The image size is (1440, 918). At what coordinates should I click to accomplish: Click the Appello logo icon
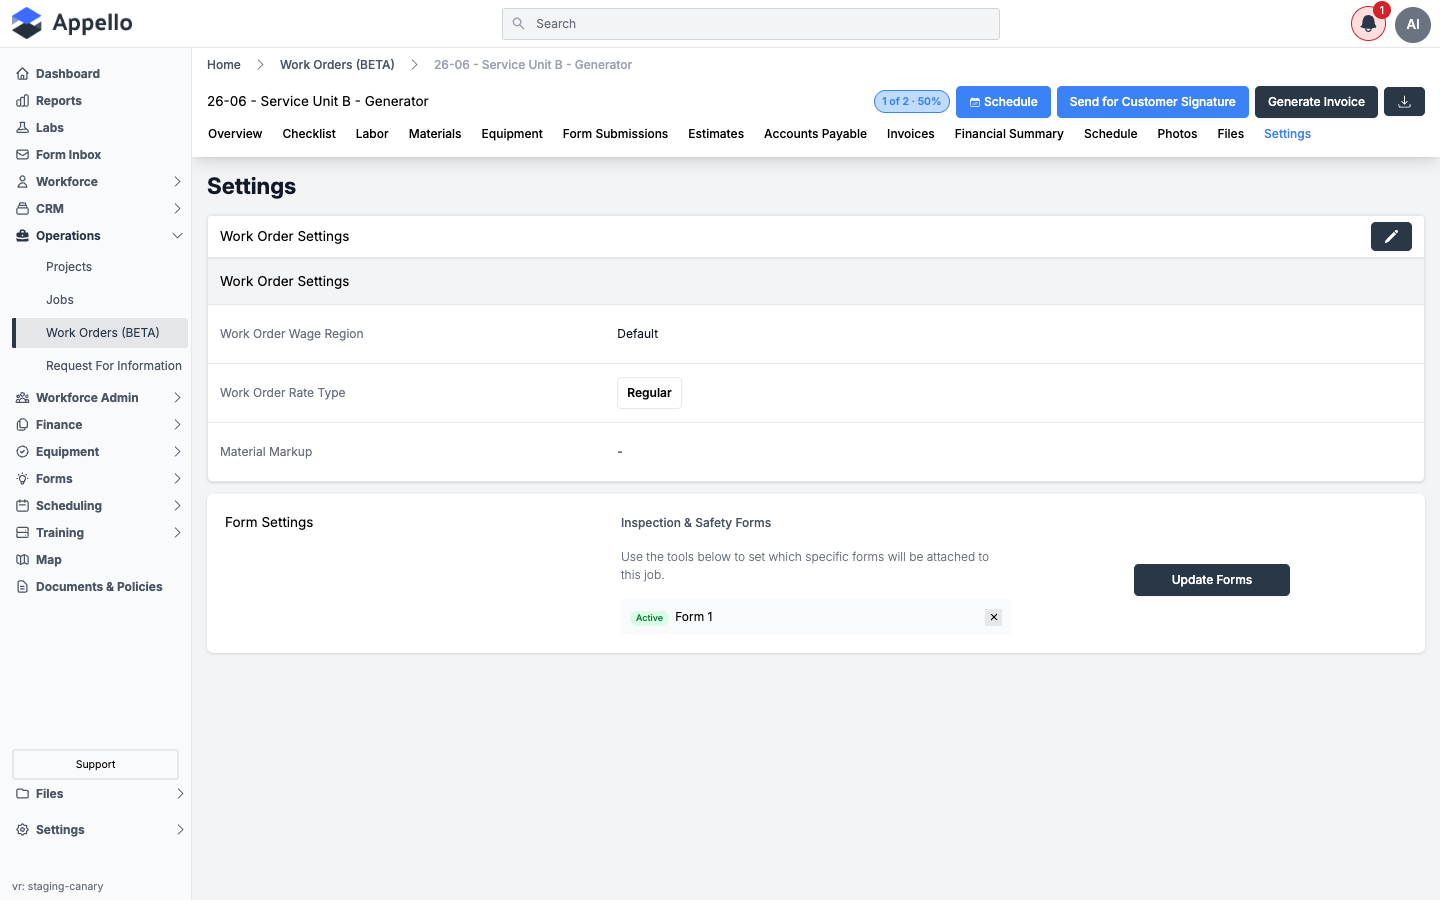pos(27,23)
